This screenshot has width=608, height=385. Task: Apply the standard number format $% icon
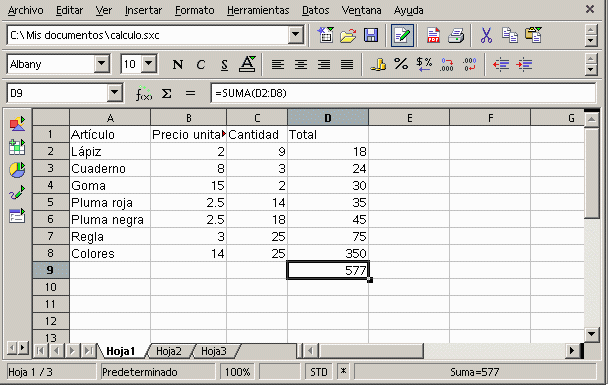click(424, 64)
